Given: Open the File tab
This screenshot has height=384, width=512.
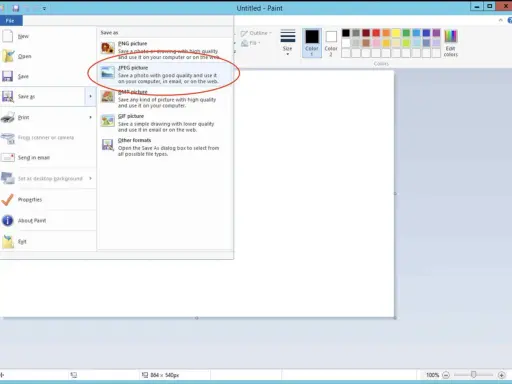Looking at the screenshot, I should (11, 21).
